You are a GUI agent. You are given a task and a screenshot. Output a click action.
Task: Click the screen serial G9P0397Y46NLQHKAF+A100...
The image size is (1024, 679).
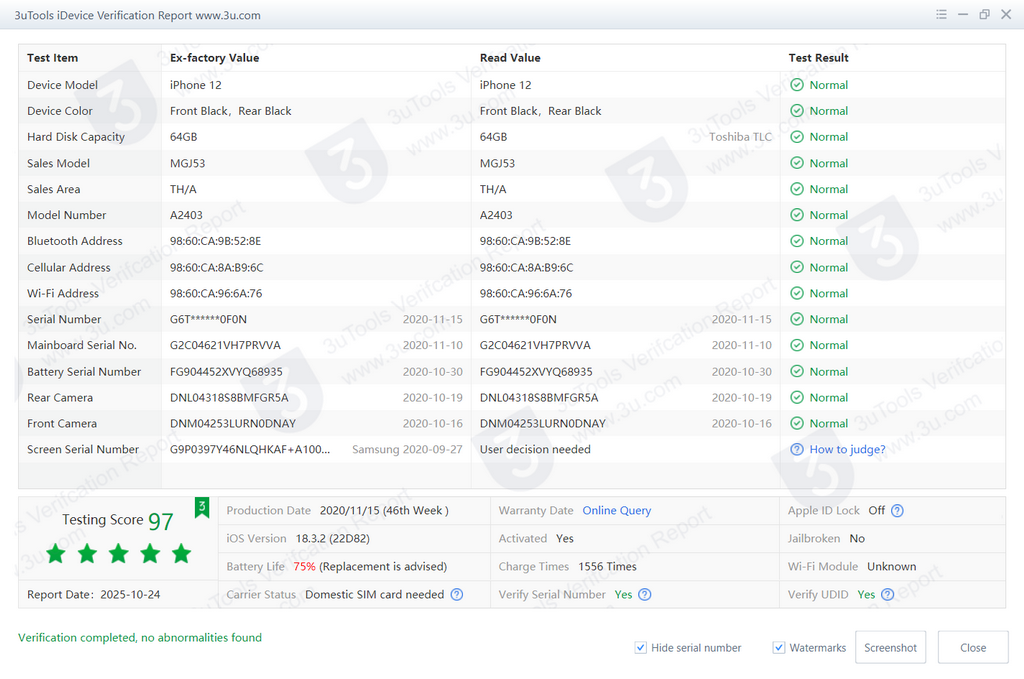pos(250,449)
